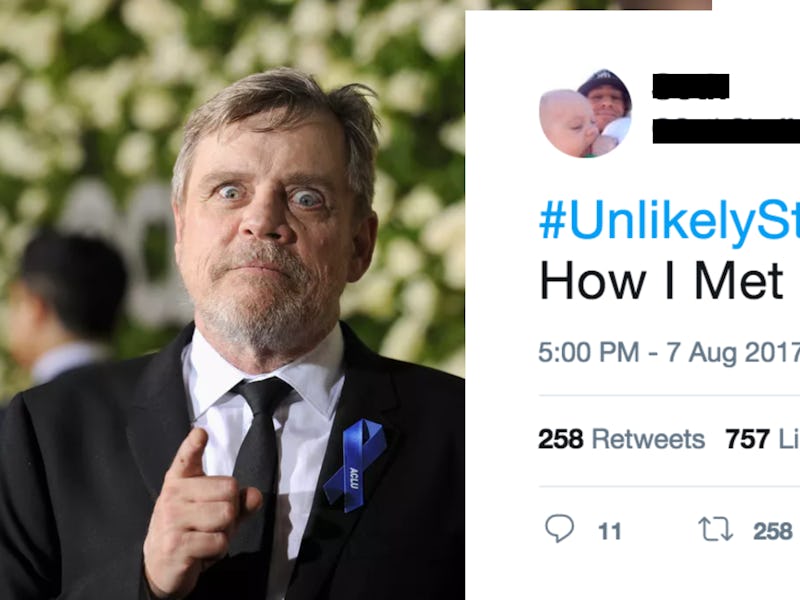Click the retweet arrows icon
Viewport: 800px width, 600px height.
pos(715,529)
